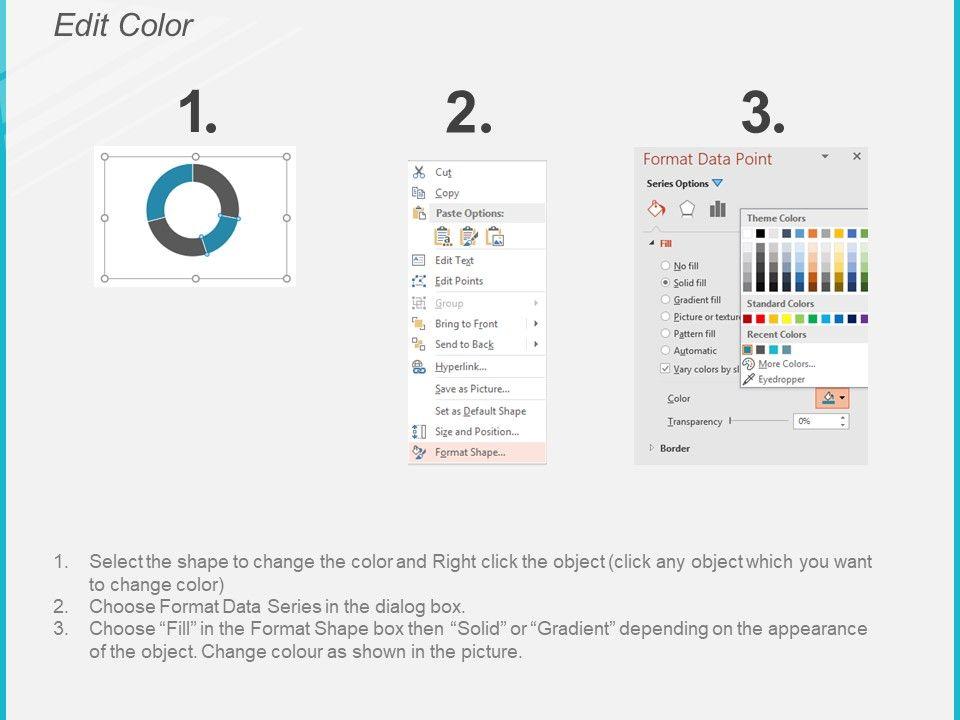Open the More Colors dialog
960x720 pixels.
[x=784, y=364]
